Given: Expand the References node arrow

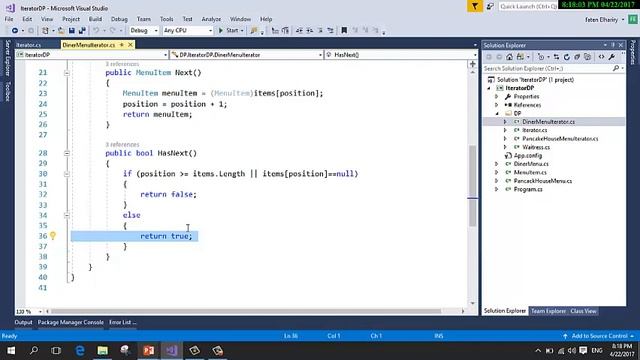Looking at the screenshot, I should tap(497, 105).
